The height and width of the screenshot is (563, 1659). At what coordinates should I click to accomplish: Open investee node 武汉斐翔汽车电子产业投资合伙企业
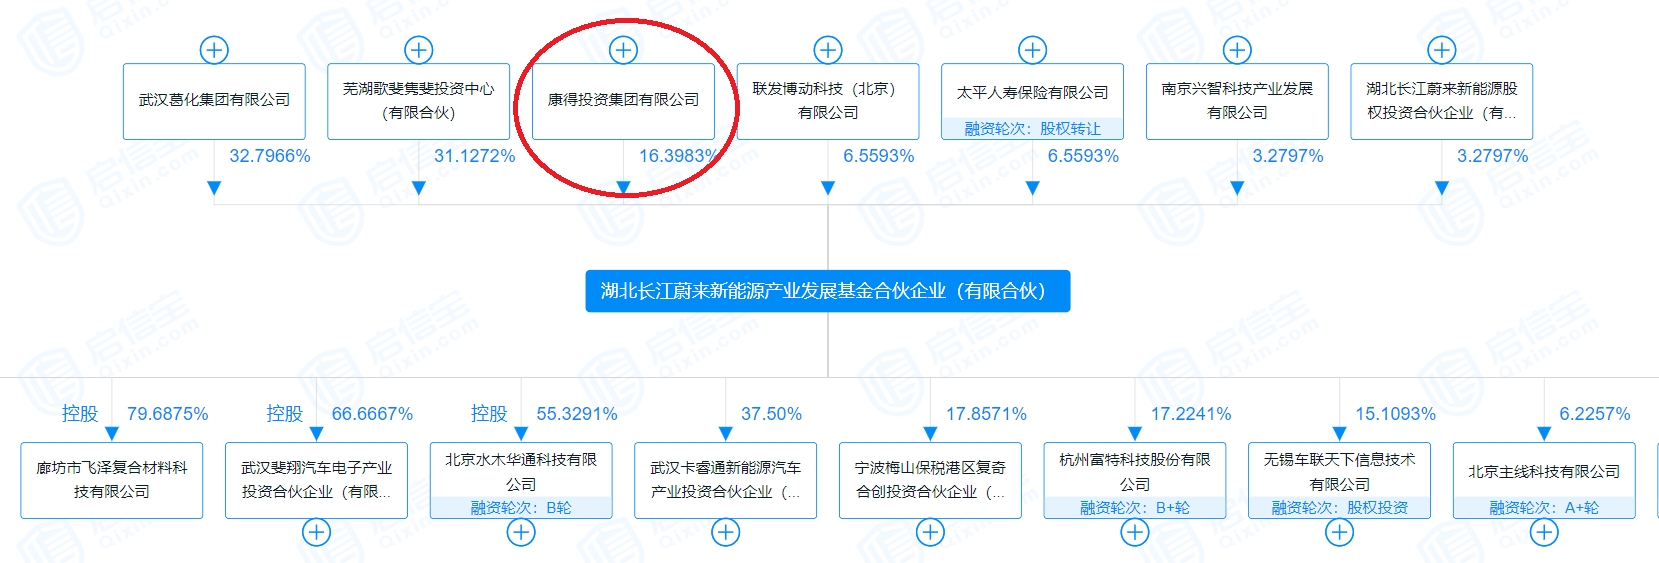(x=316, y=480)
